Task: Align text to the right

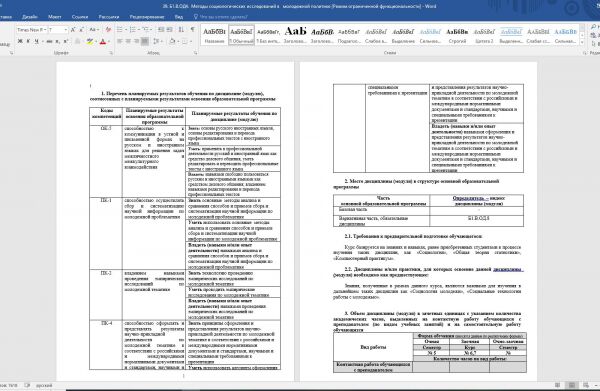Action: point(137,41)
